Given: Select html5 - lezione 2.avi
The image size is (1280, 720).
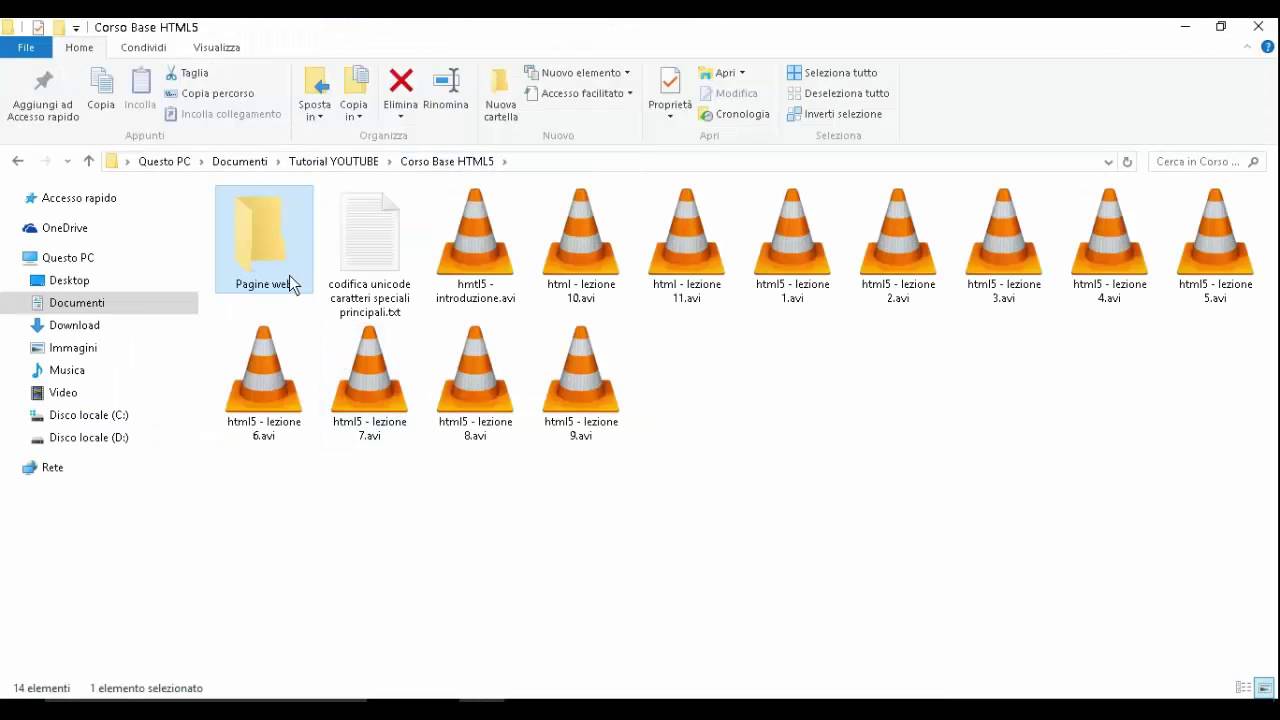Looking at the screenshot, I should click(898, 246).
